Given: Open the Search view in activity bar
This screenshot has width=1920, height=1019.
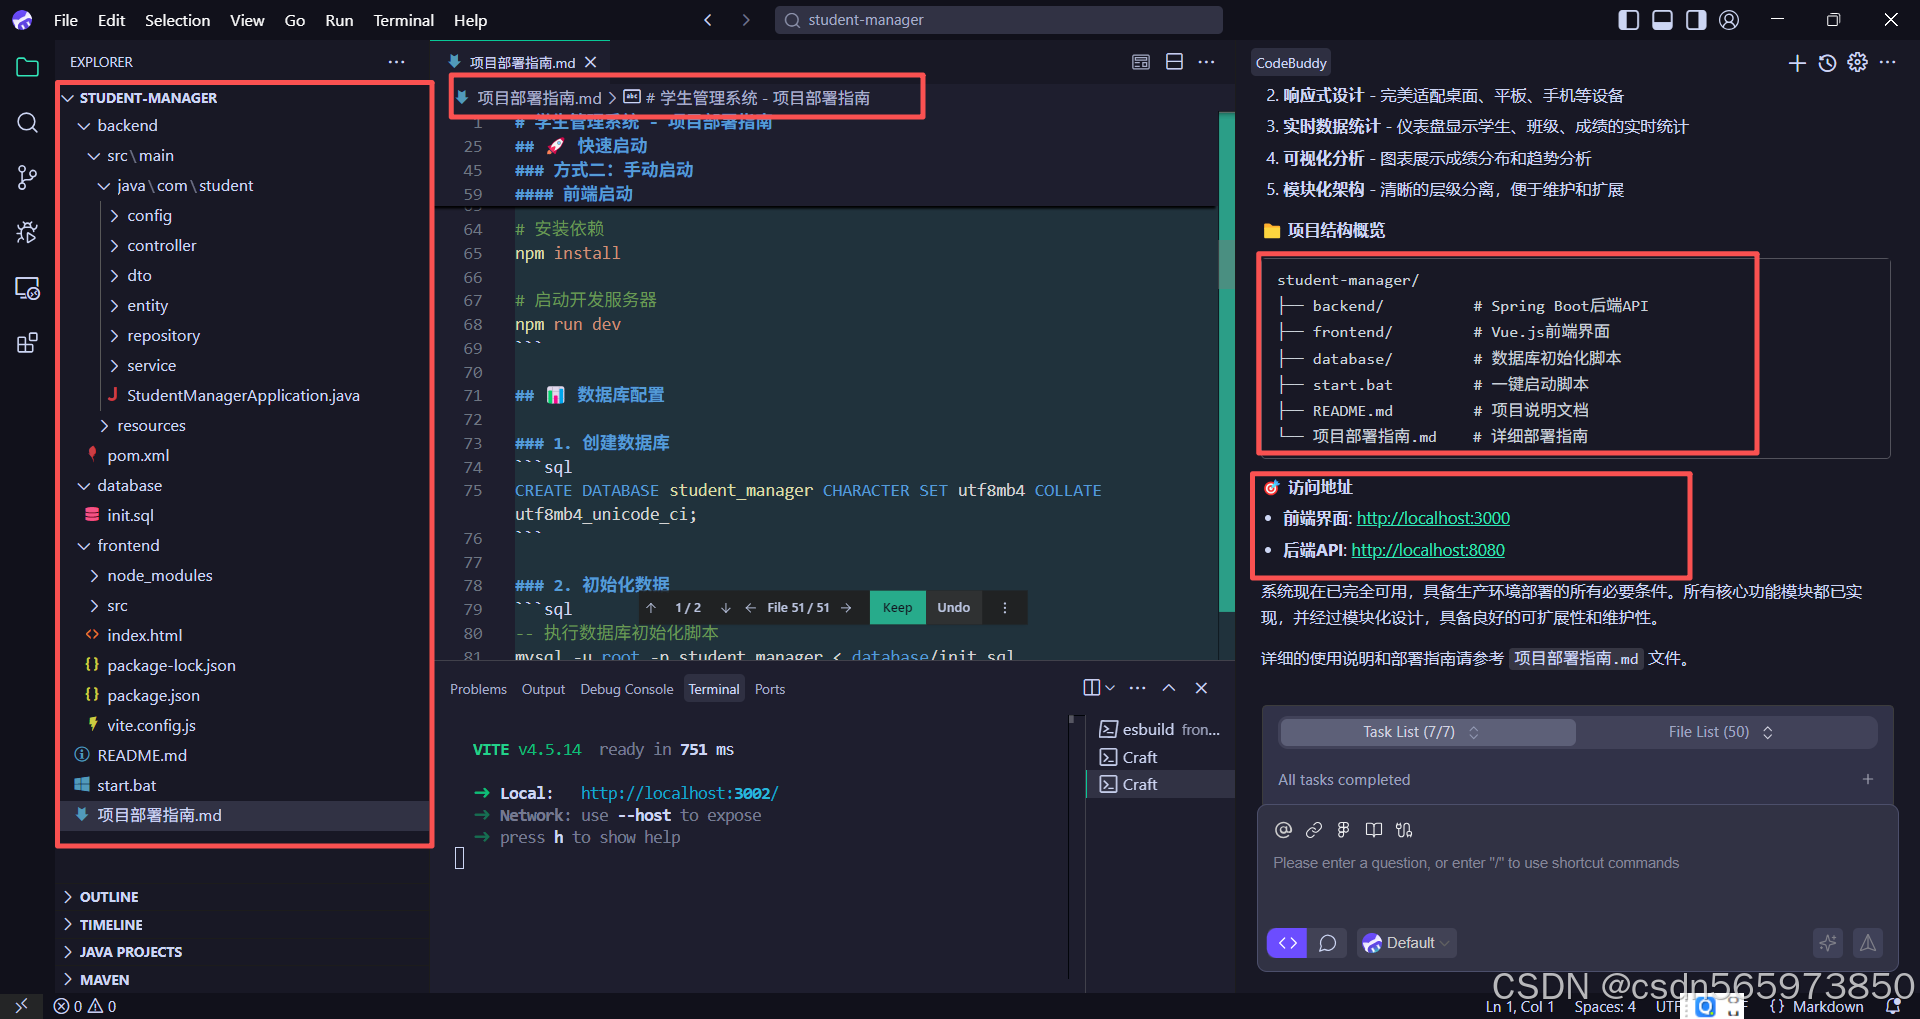Looking at the screenshot, I should [x=27, y=122].
